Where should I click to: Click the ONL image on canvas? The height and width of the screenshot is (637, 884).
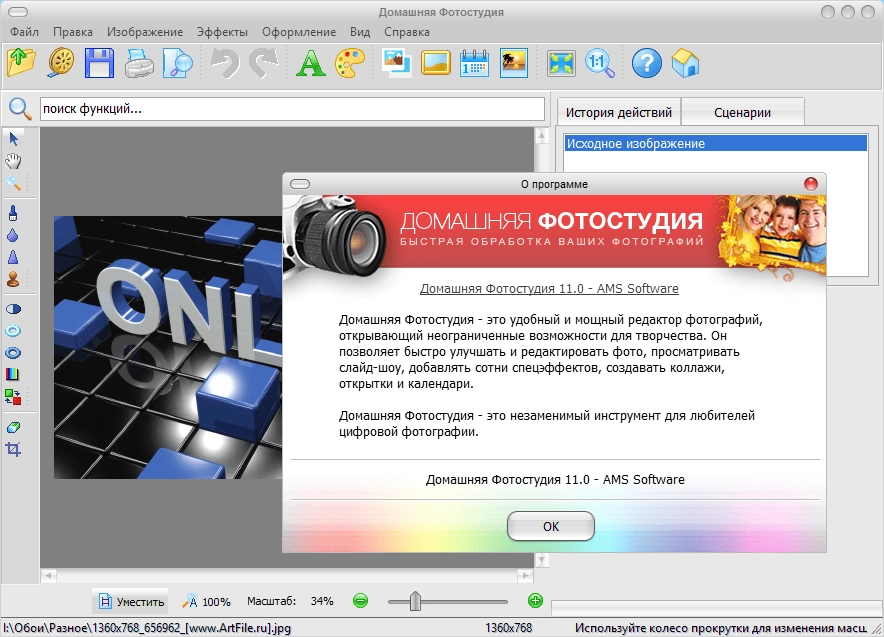click(168, 347)
